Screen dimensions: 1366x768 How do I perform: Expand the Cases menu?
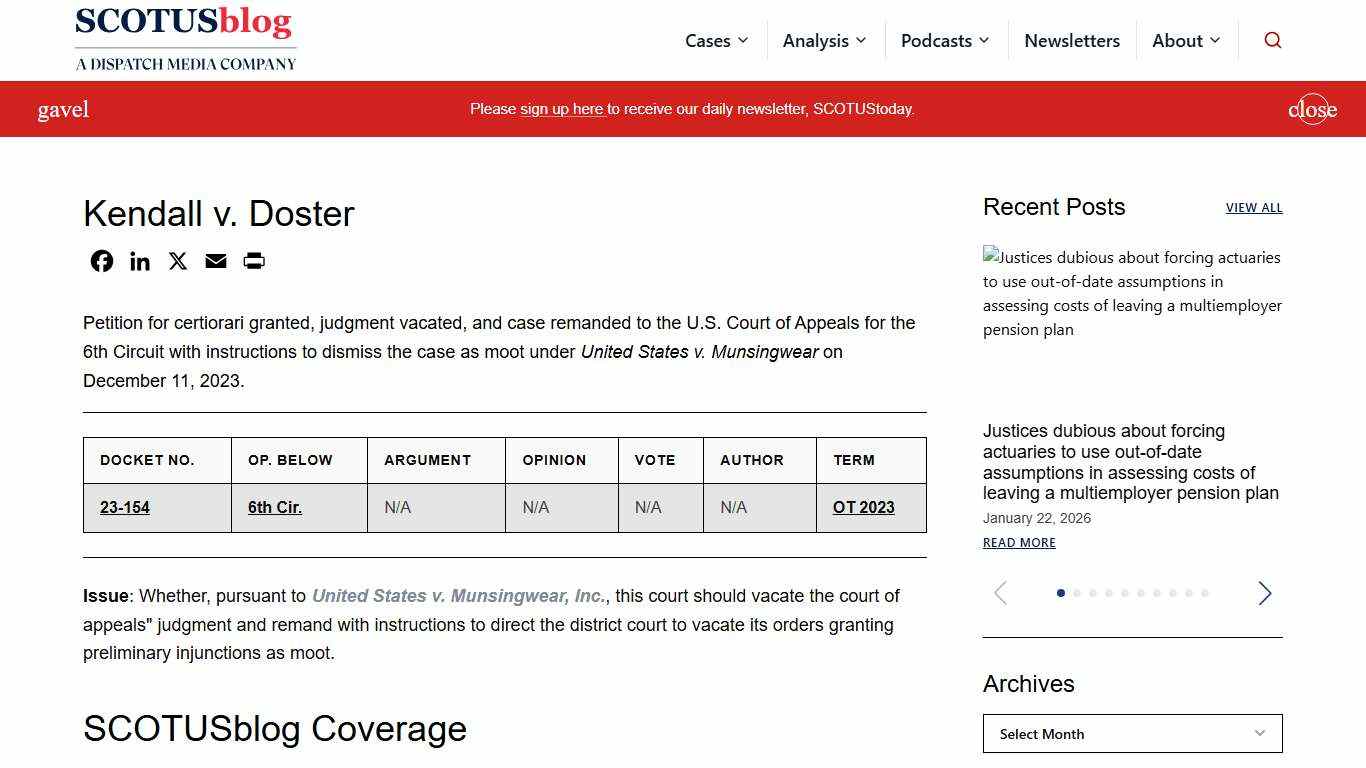716,41
